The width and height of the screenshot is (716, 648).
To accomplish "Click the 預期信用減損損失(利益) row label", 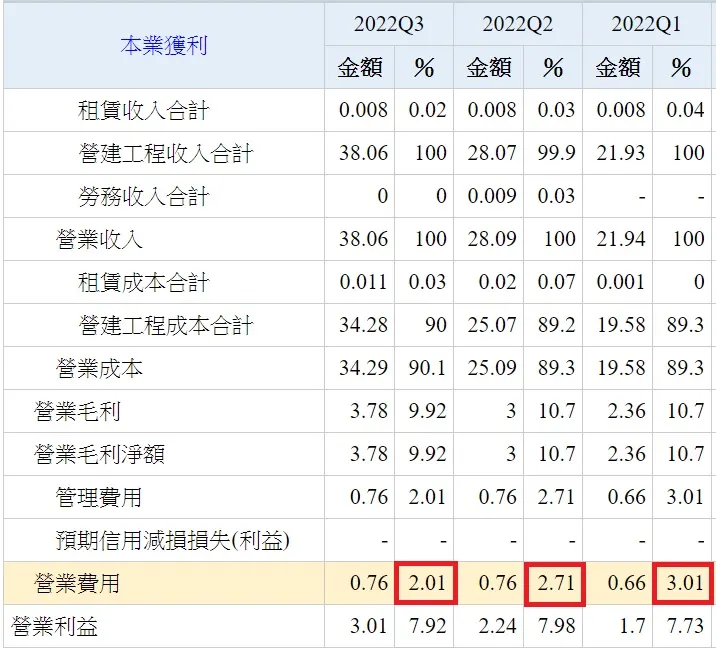I will click(x=173, y=541).
